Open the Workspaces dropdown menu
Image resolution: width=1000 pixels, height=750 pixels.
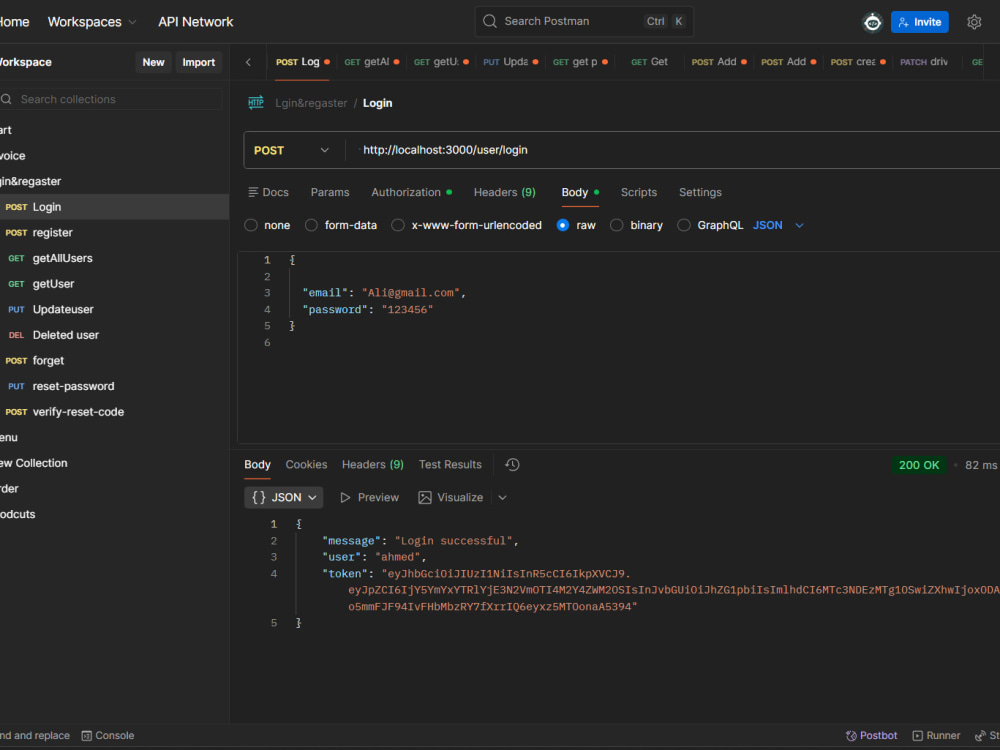[x=92, y=22]
